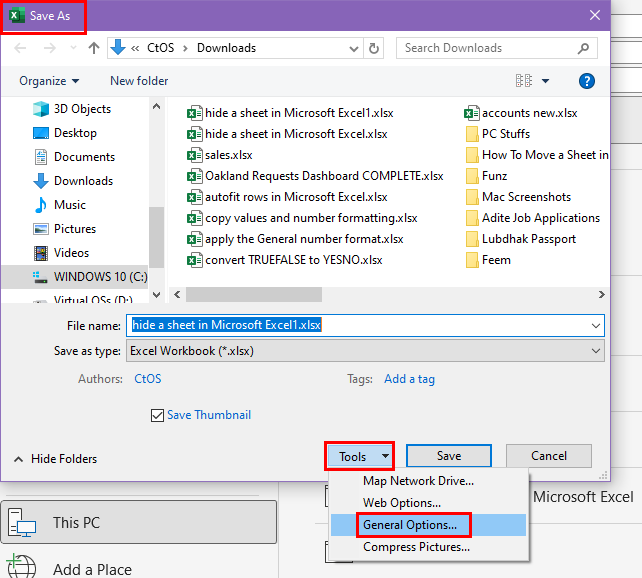This screenshot has height=578, width=642.
Task: Expand the view options dropdown arrow
Action: [x=545, y=81]
